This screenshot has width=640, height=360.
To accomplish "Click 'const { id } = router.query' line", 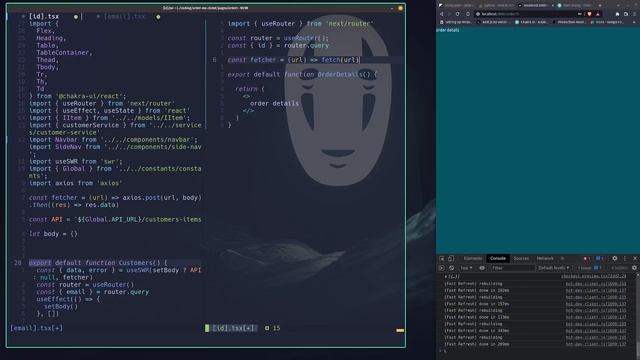I will point(278,45).
